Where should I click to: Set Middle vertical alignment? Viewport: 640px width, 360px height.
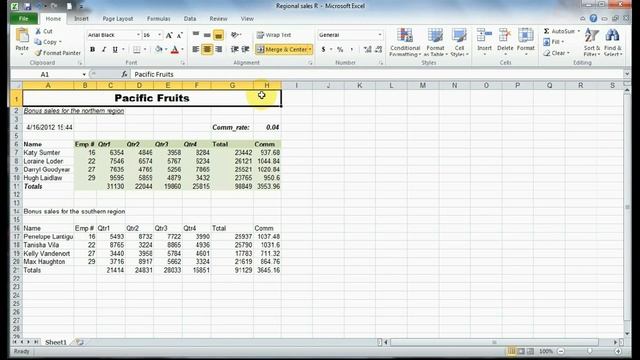pos(207,35)
